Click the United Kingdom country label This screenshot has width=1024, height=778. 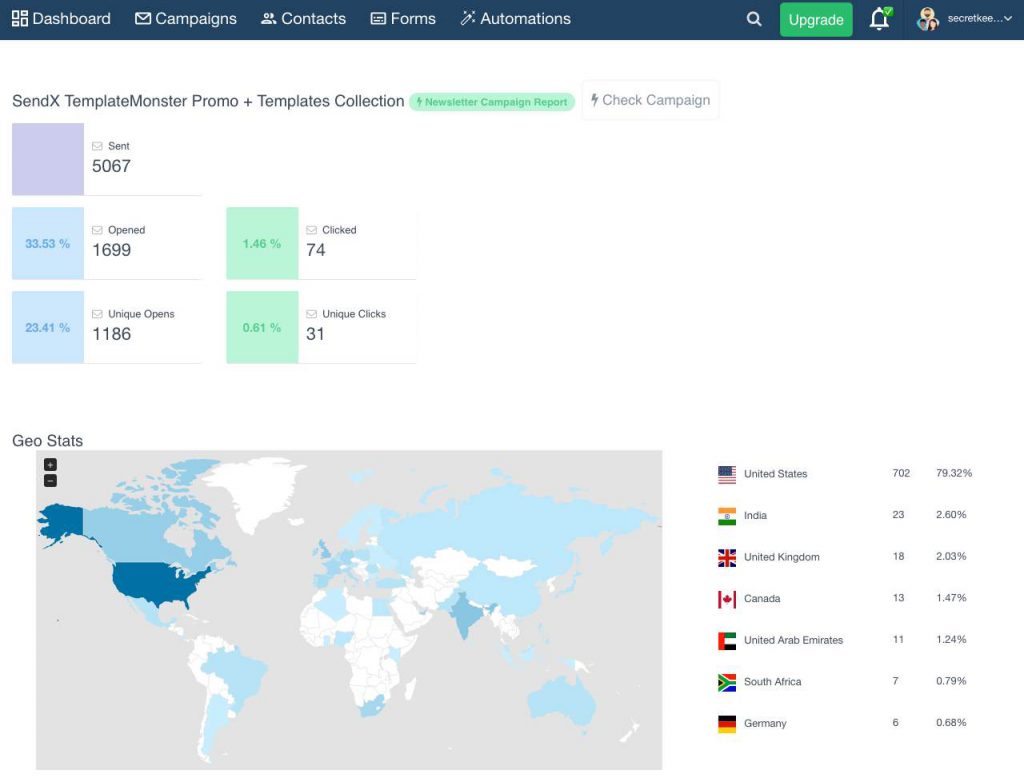[781, 557]
